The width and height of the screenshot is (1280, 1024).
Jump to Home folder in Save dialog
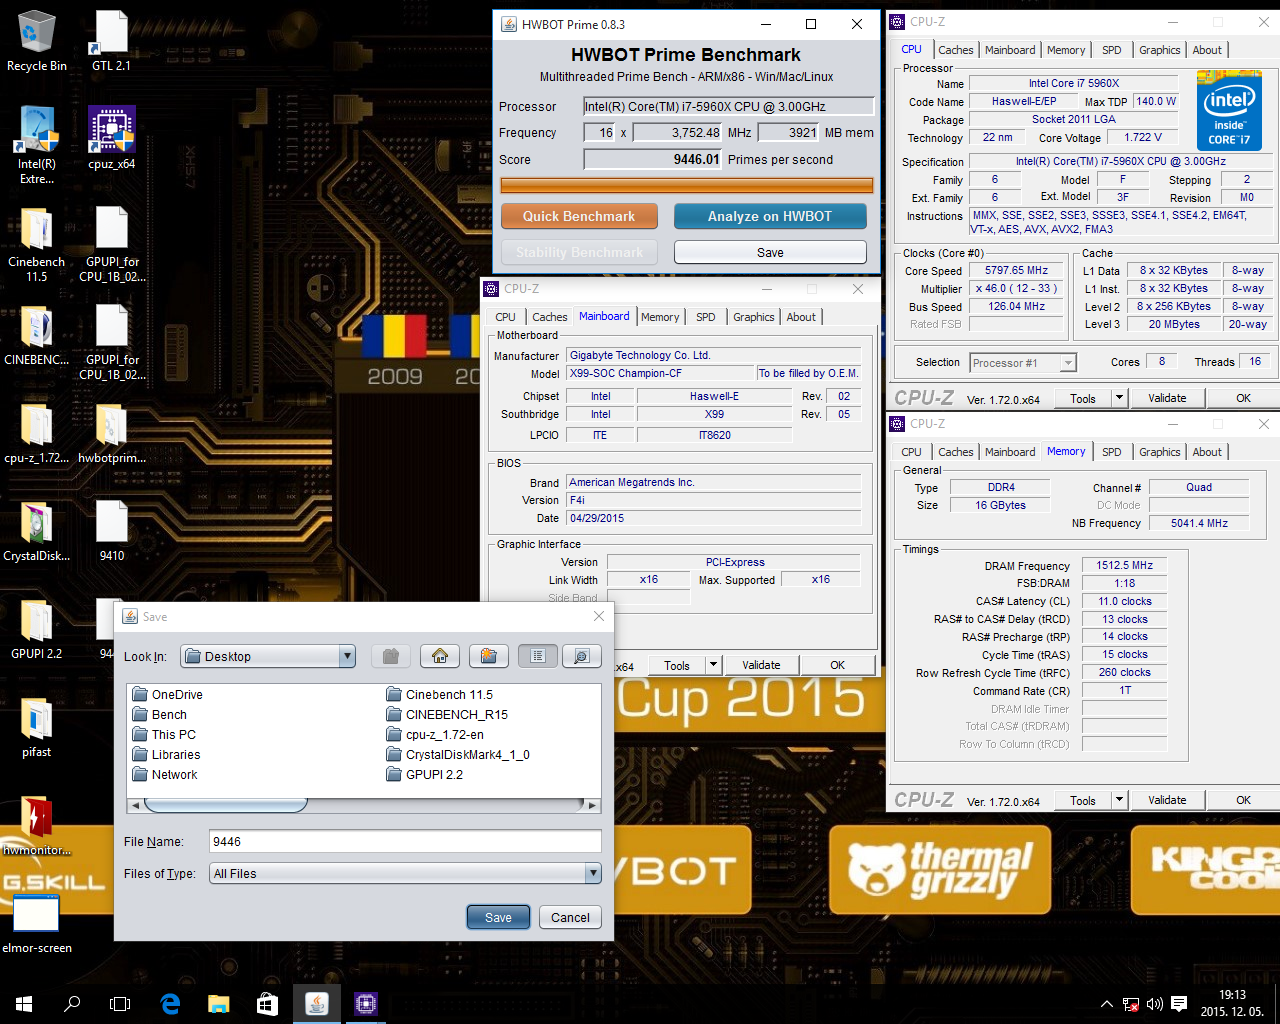click(440, 656)
